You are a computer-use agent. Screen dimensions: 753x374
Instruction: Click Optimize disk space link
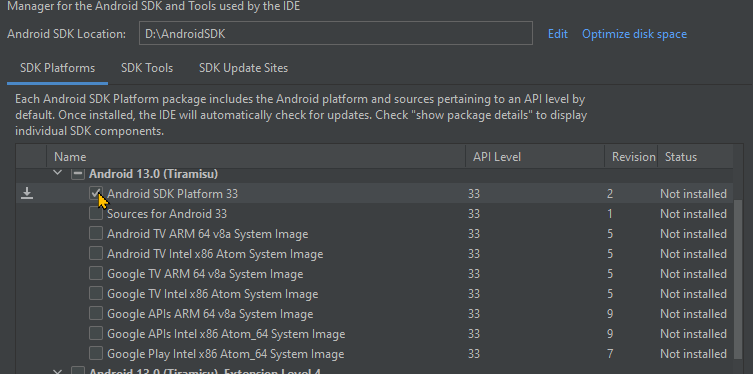pos(634,34)
